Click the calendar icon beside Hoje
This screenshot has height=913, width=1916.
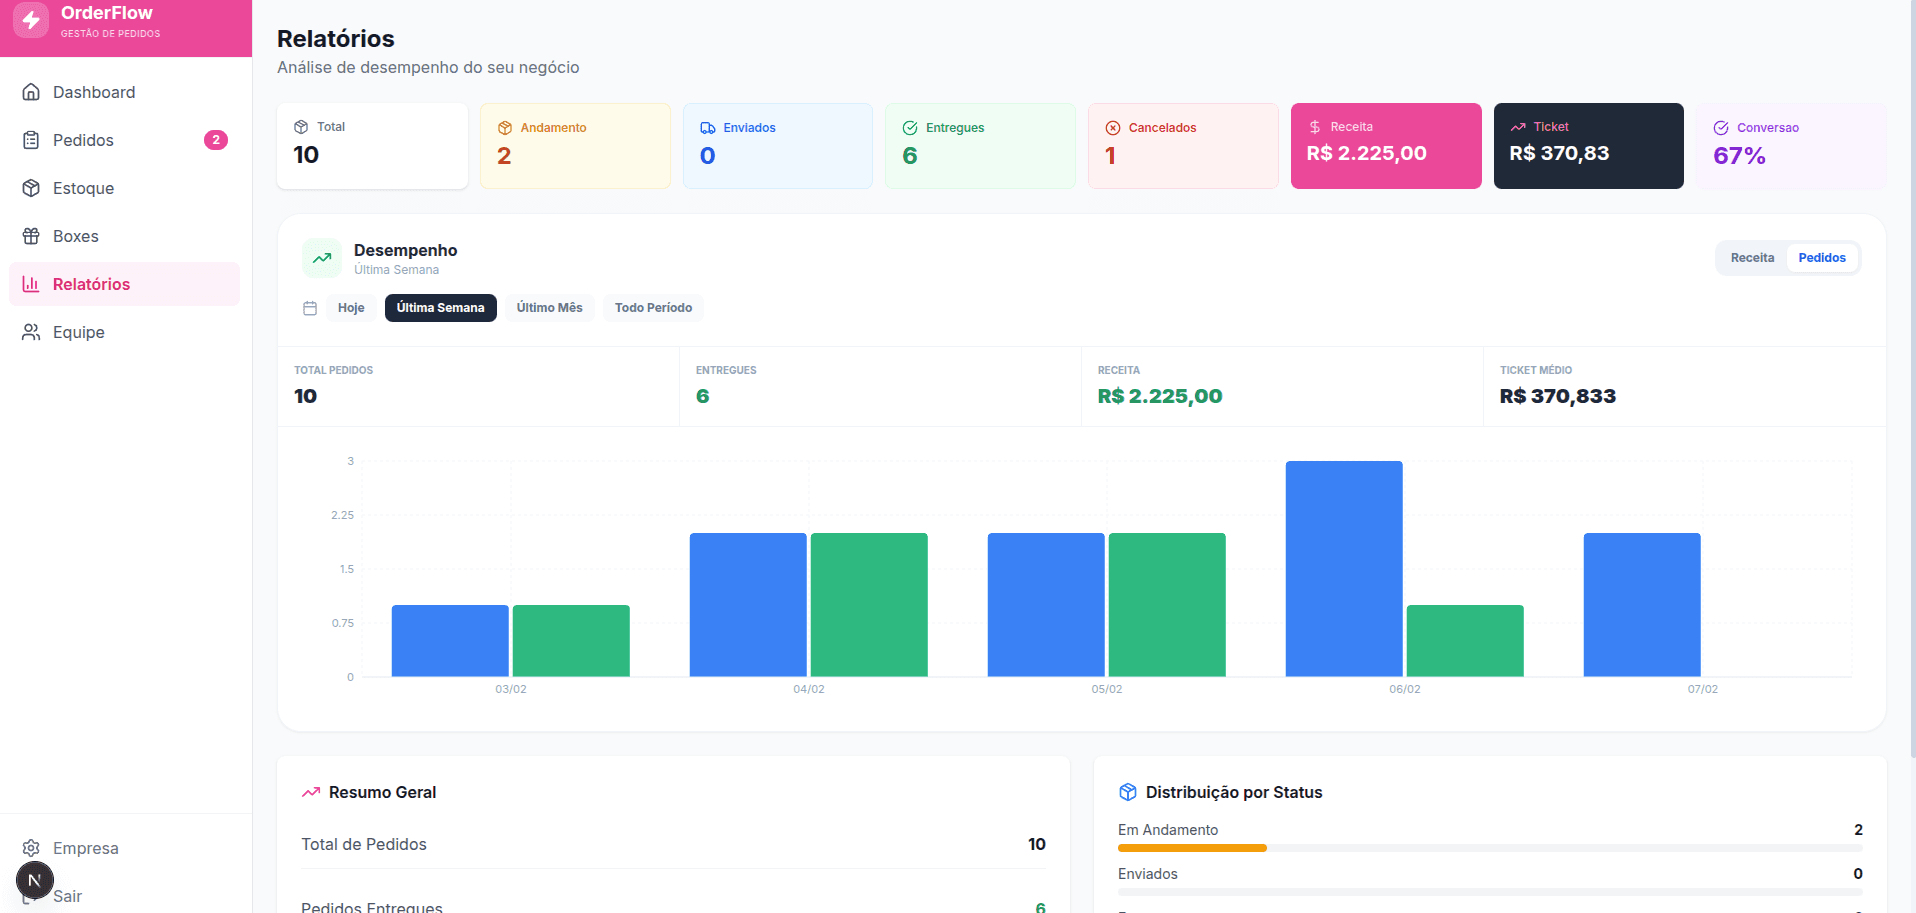tap(310, 308)
